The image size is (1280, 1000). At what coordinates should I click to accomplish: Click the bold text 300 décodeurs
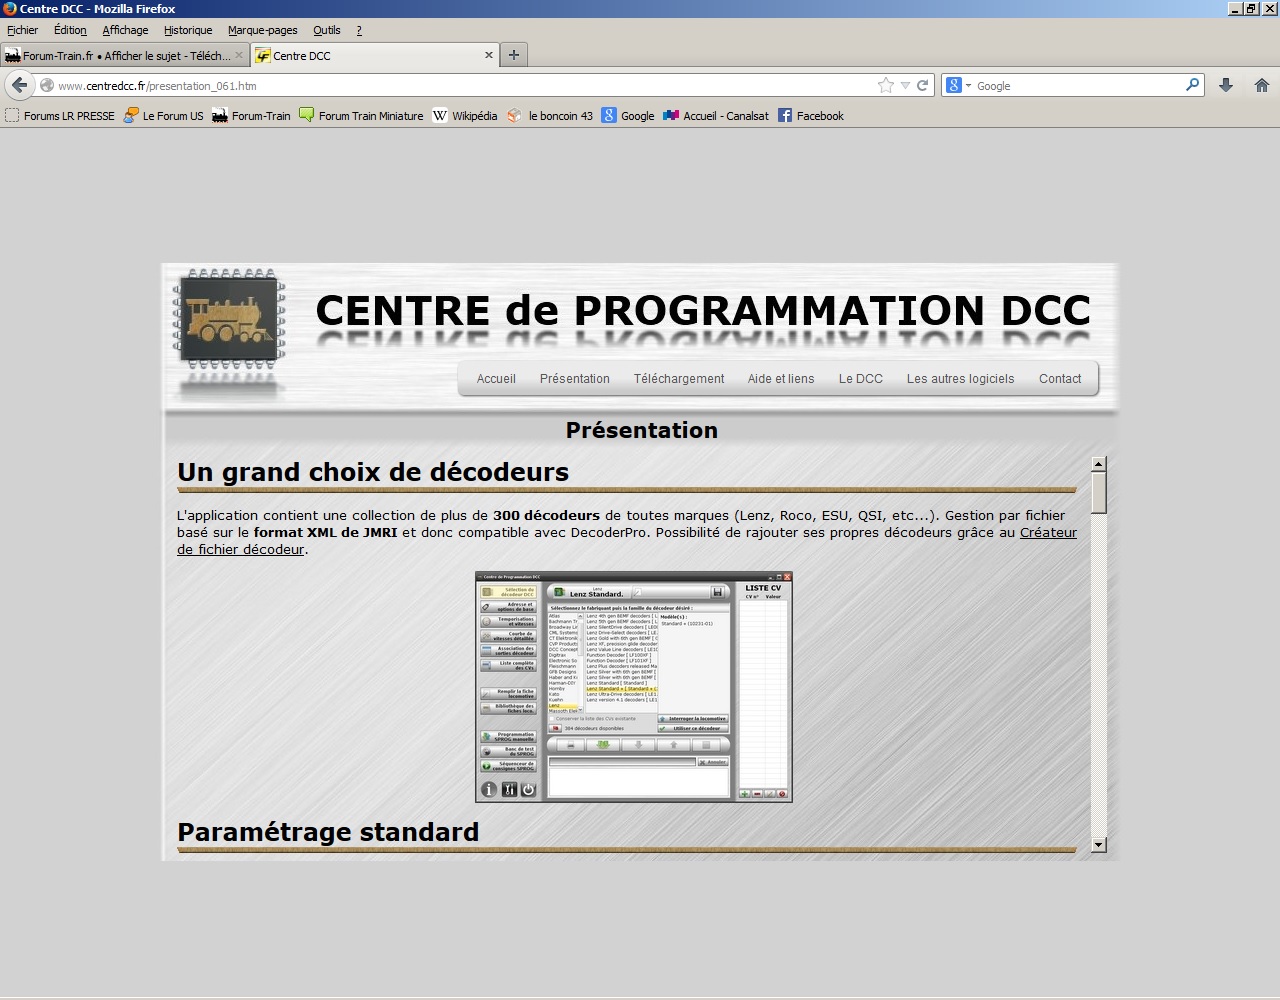tap(546, 516)
